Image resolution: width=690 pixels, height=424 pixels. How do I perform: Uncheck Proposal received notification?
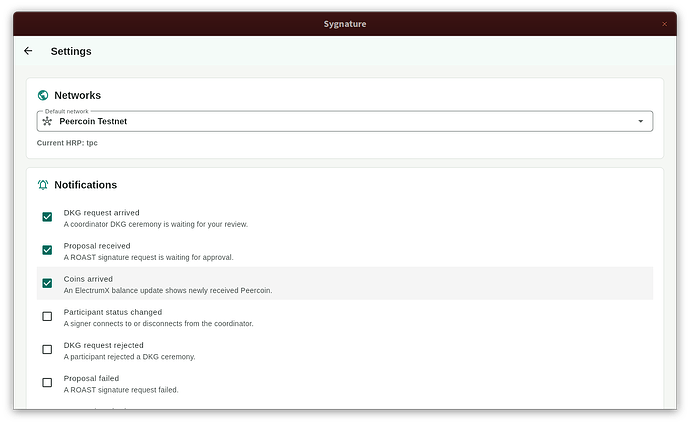[x=47, y=250]
